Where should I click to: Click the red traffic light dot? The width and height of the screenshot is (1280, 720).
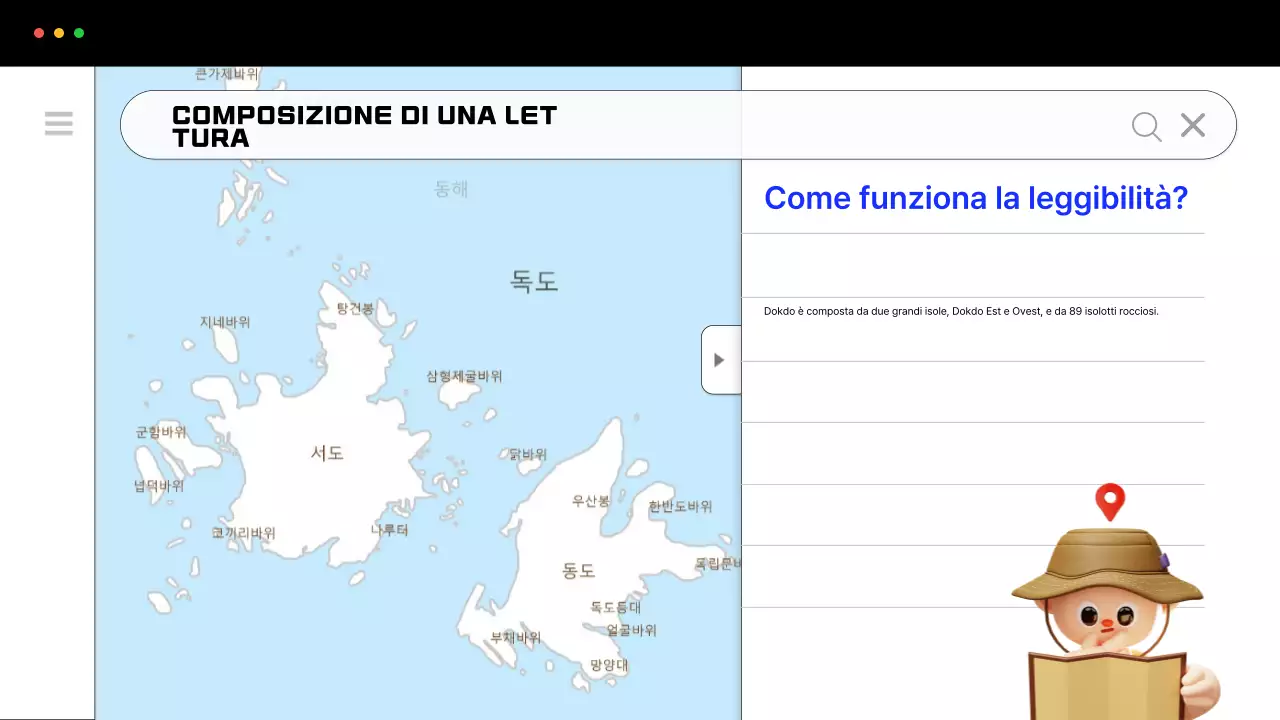(x=38, y=32)
